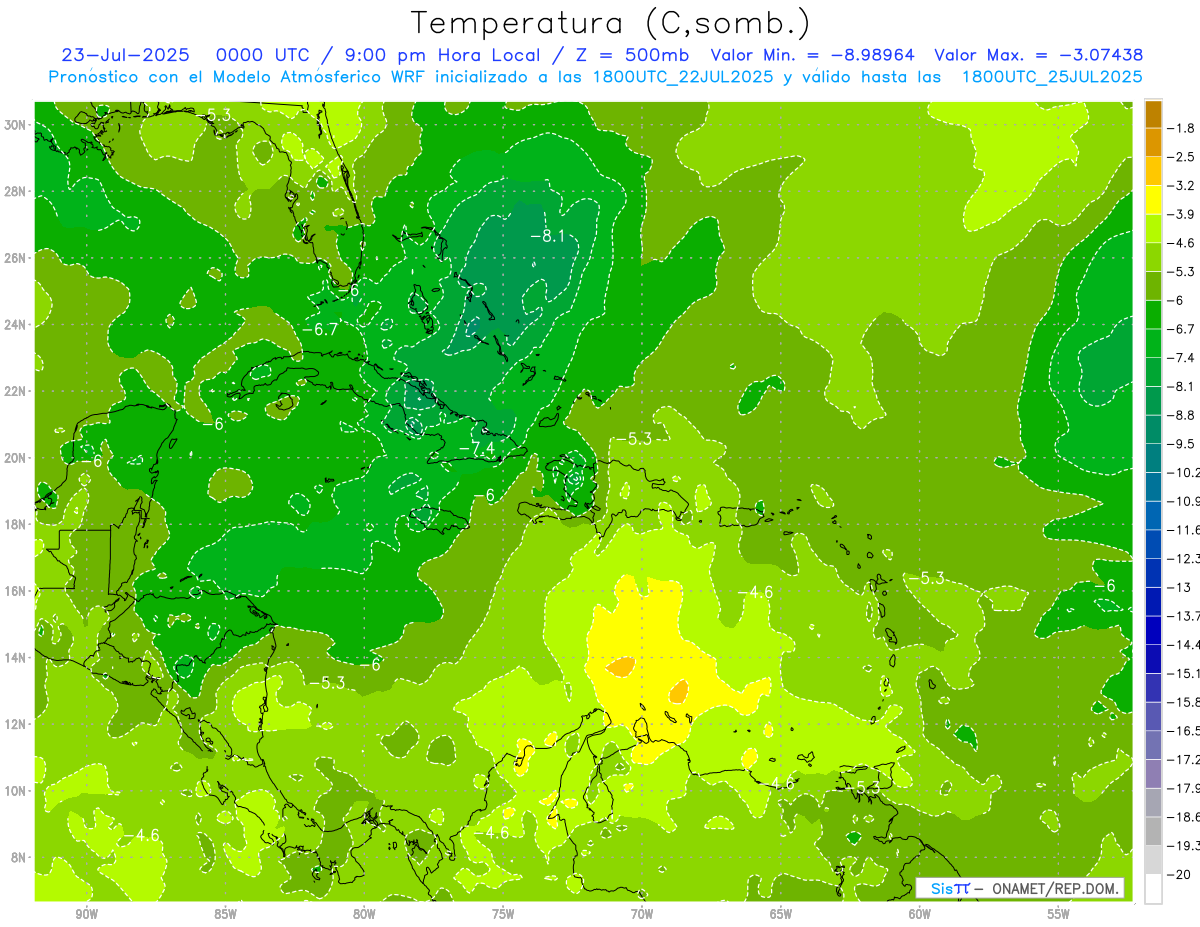Click the 10N latitude axis label
The width and height of the screenshot is (1200, 927).
17,790
